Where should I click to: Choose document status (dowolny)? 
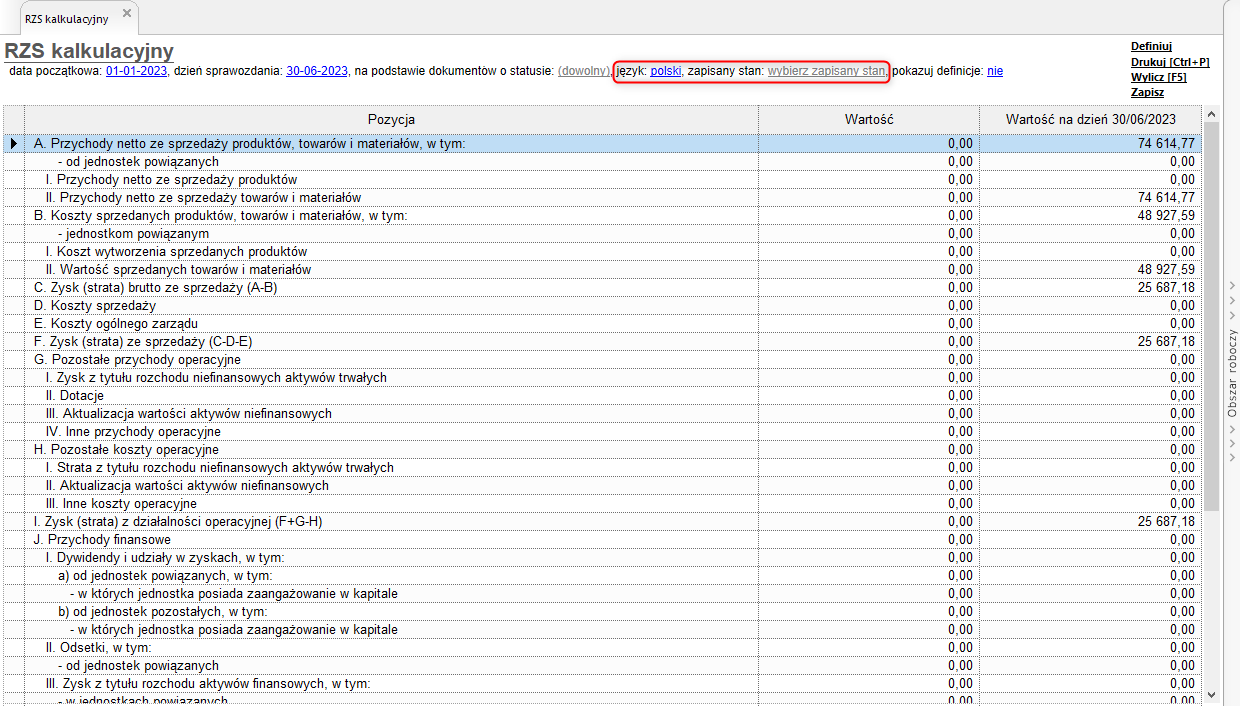(583, 71)
